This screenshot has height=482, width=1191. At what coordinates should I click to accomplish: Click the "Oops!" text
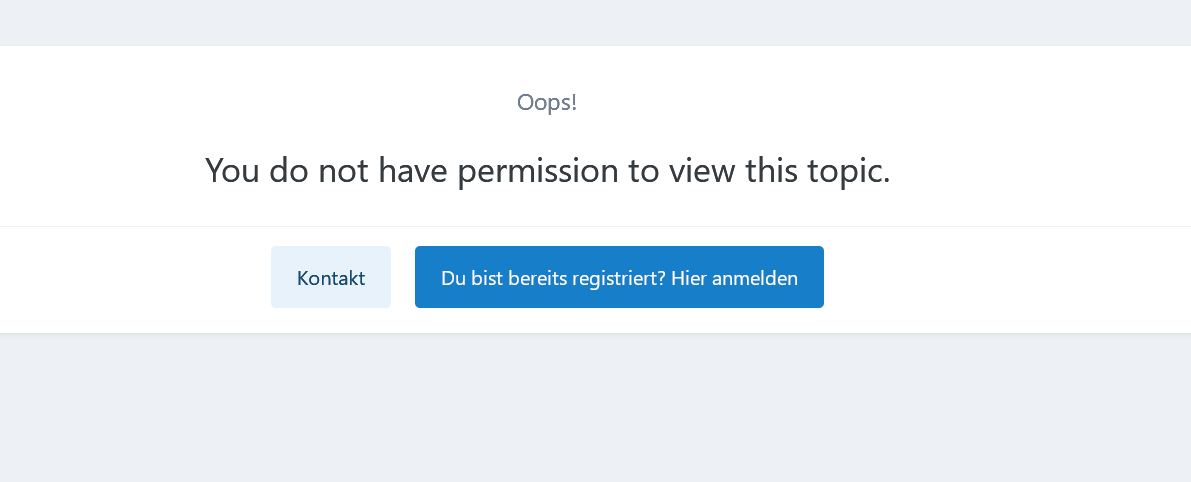(547, 102)
